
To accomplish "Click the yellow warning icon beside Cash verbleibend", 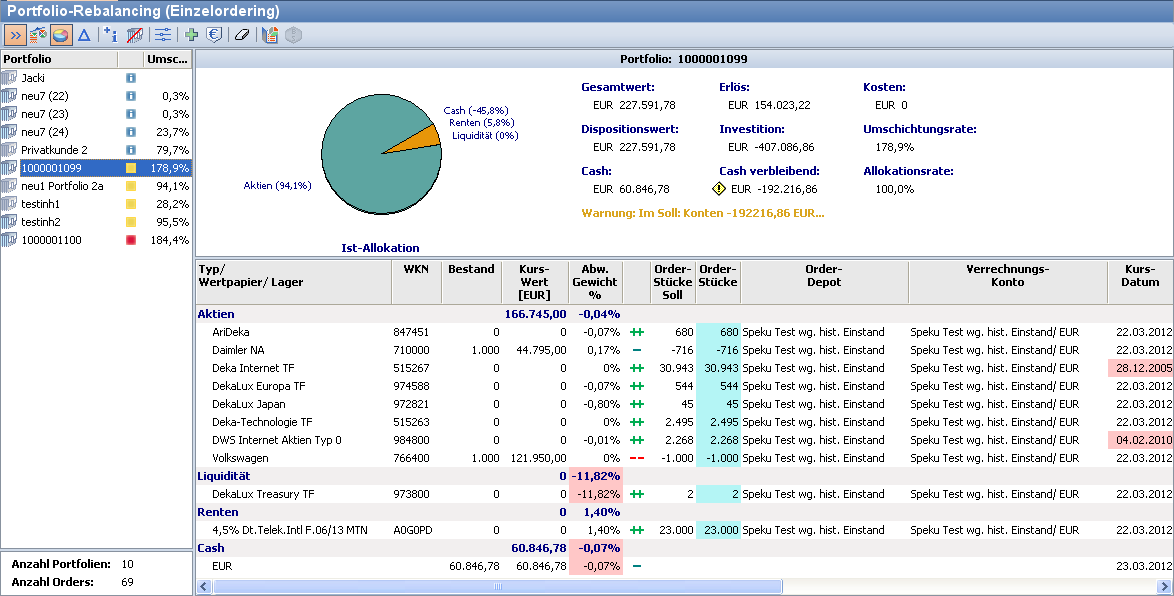I will tap(718, 188).
